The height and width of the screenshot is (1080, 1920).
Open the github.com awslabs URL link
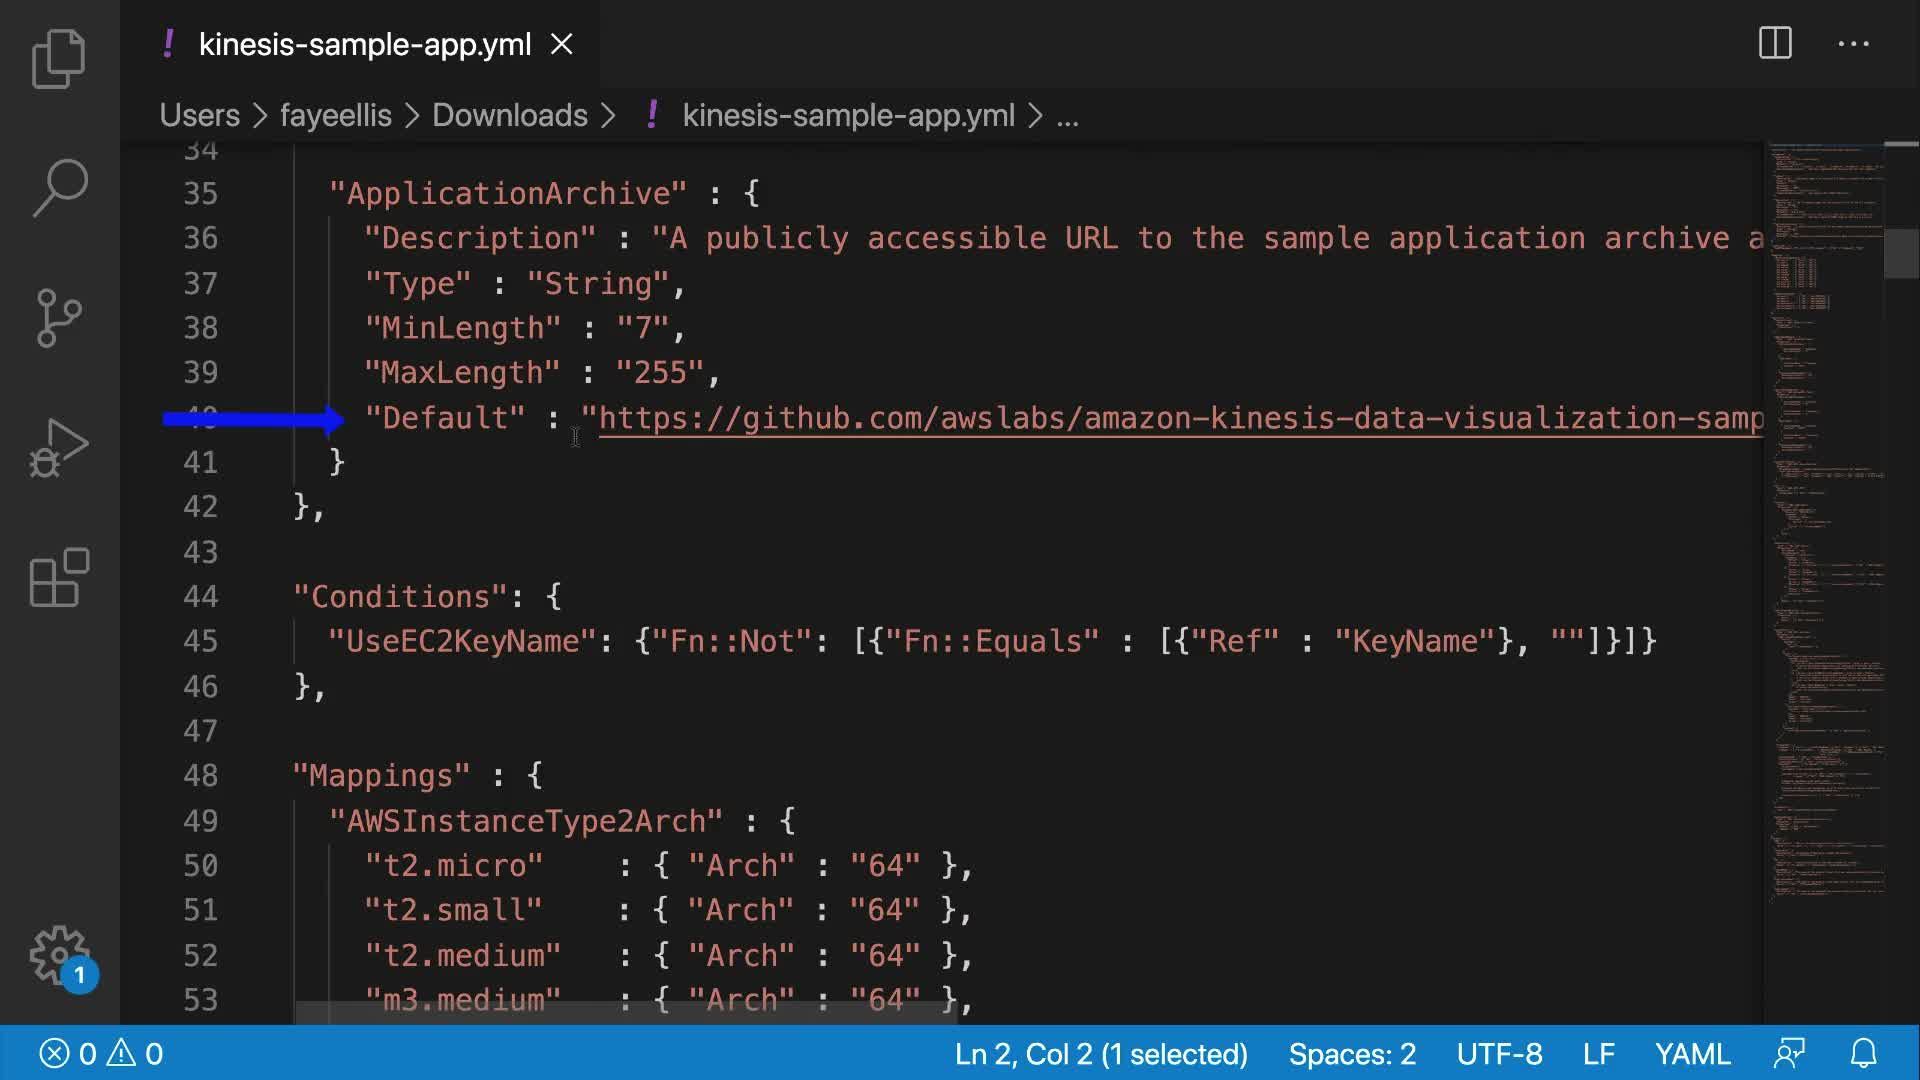tap(1180, 418)
